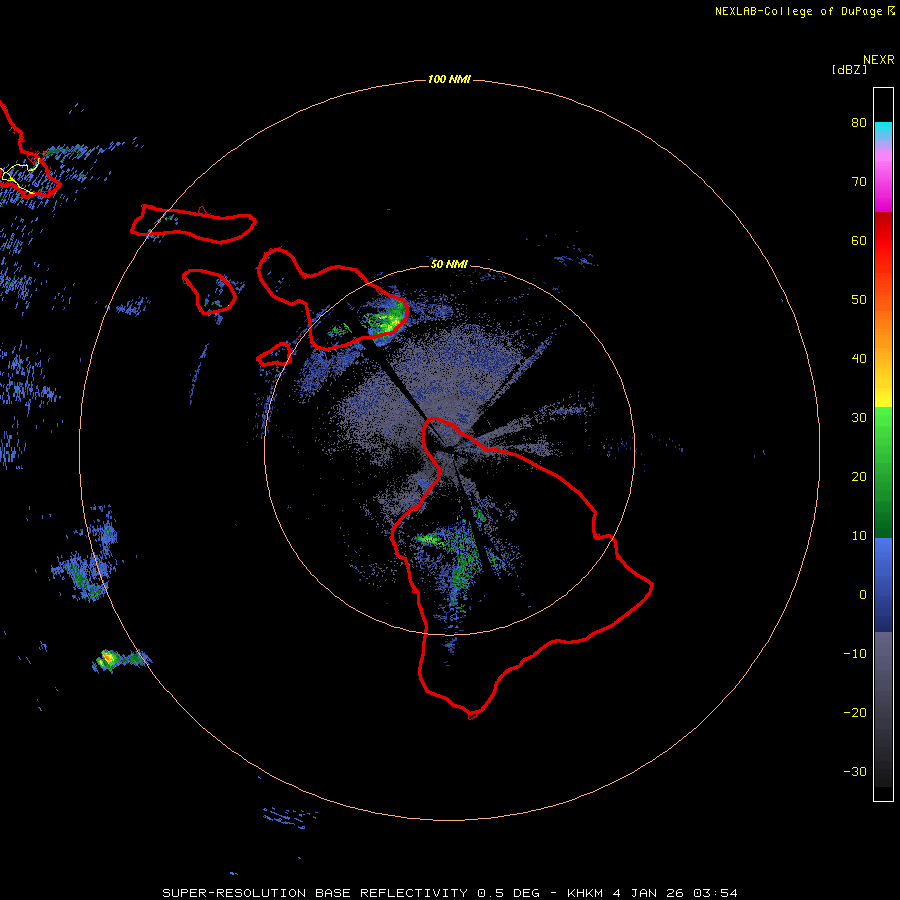Click the gray band of the color bar
This screenshot has height=900, width=900.
[x=883, y=709]
